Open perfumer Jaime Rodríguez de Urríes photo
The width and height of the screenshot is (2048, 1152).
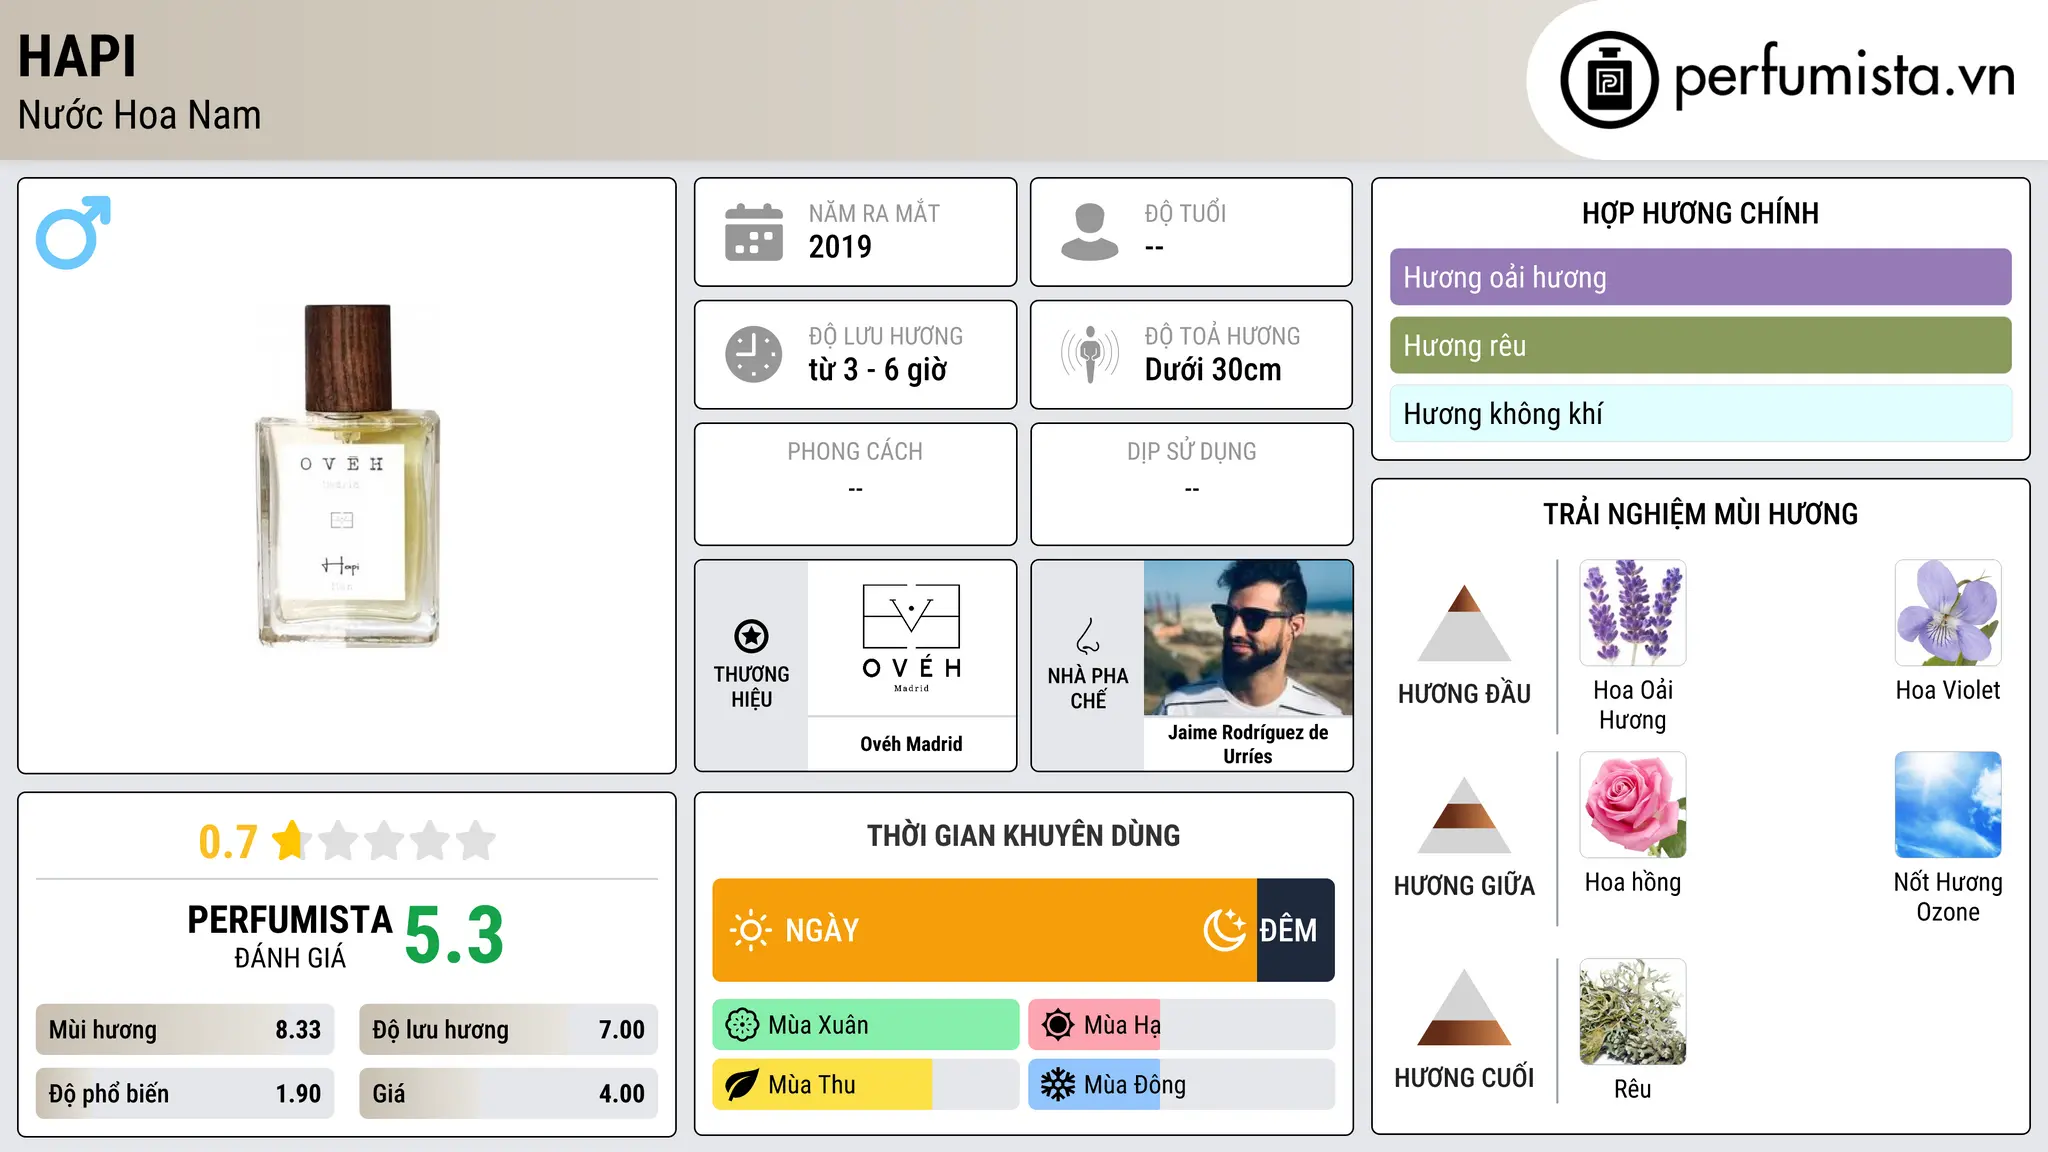[1248, 638]
